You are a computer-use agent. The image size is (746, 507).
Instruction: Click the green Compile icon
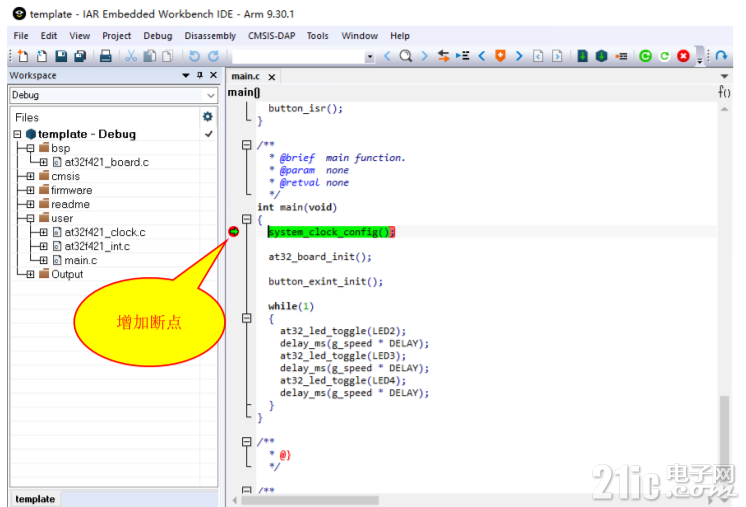tap(582, 56)
